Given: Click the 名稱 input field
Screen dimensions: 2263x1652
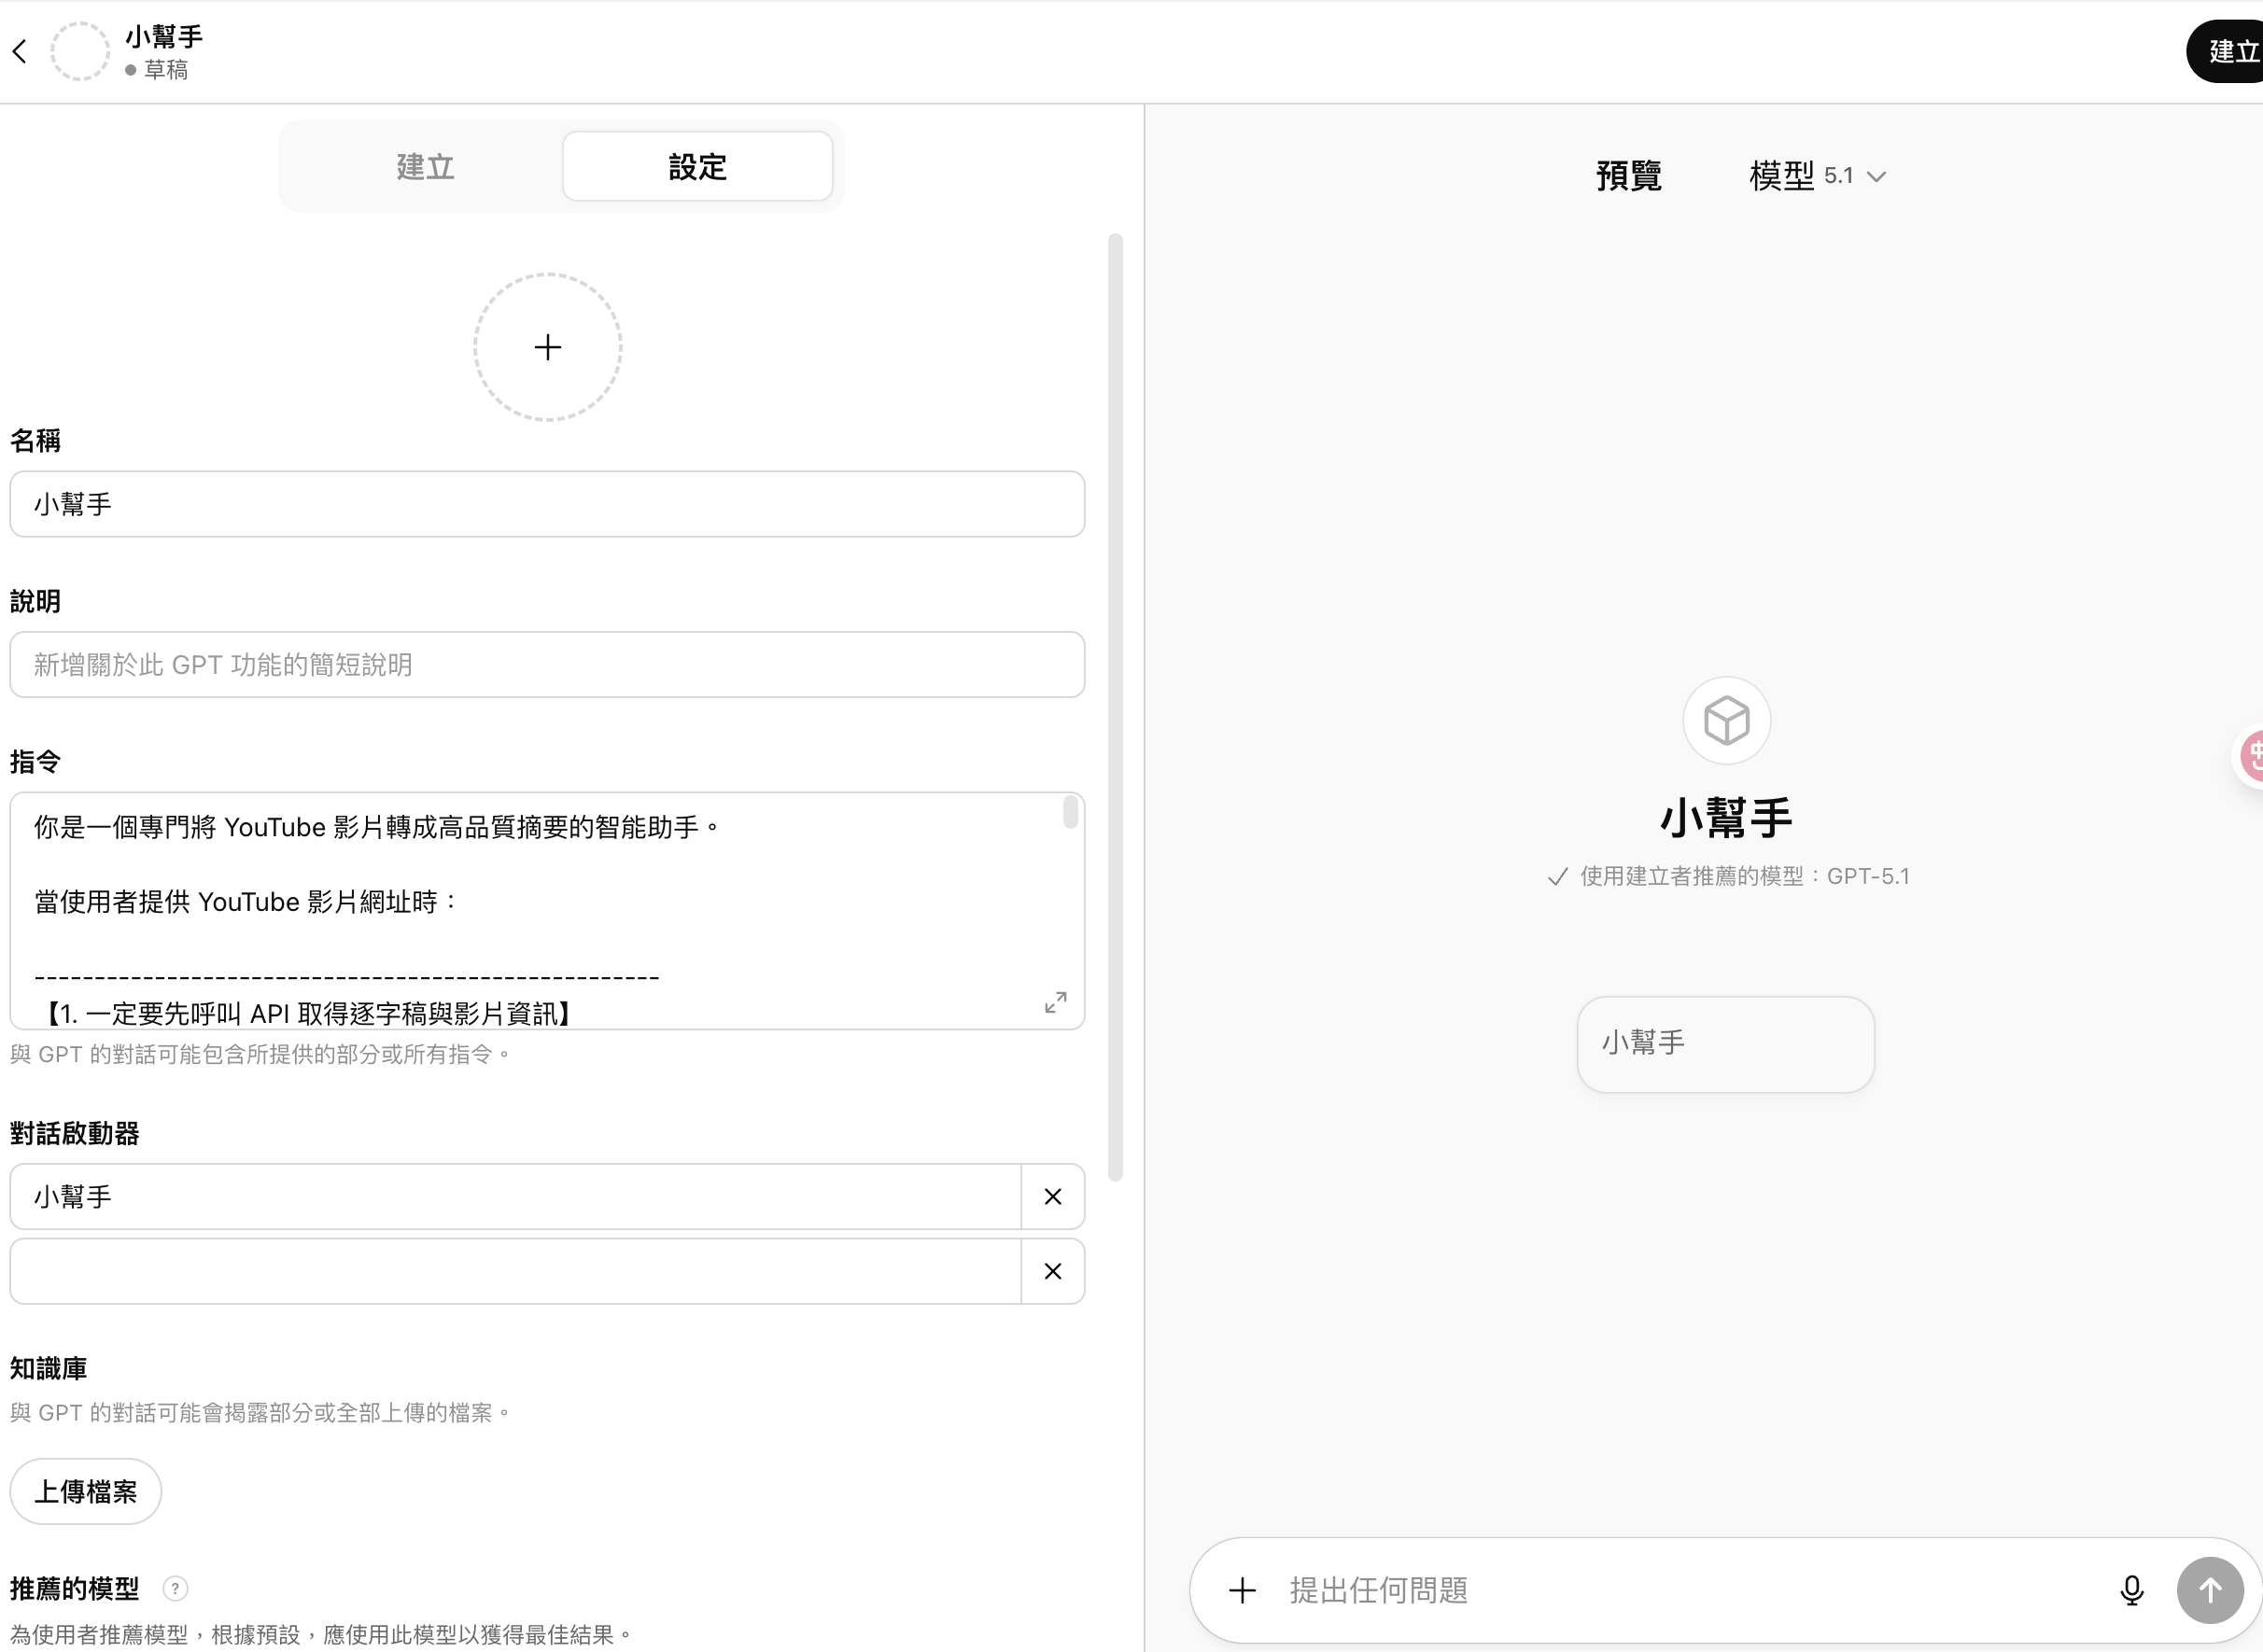Looking at the screenshot, I should point(547,504).
